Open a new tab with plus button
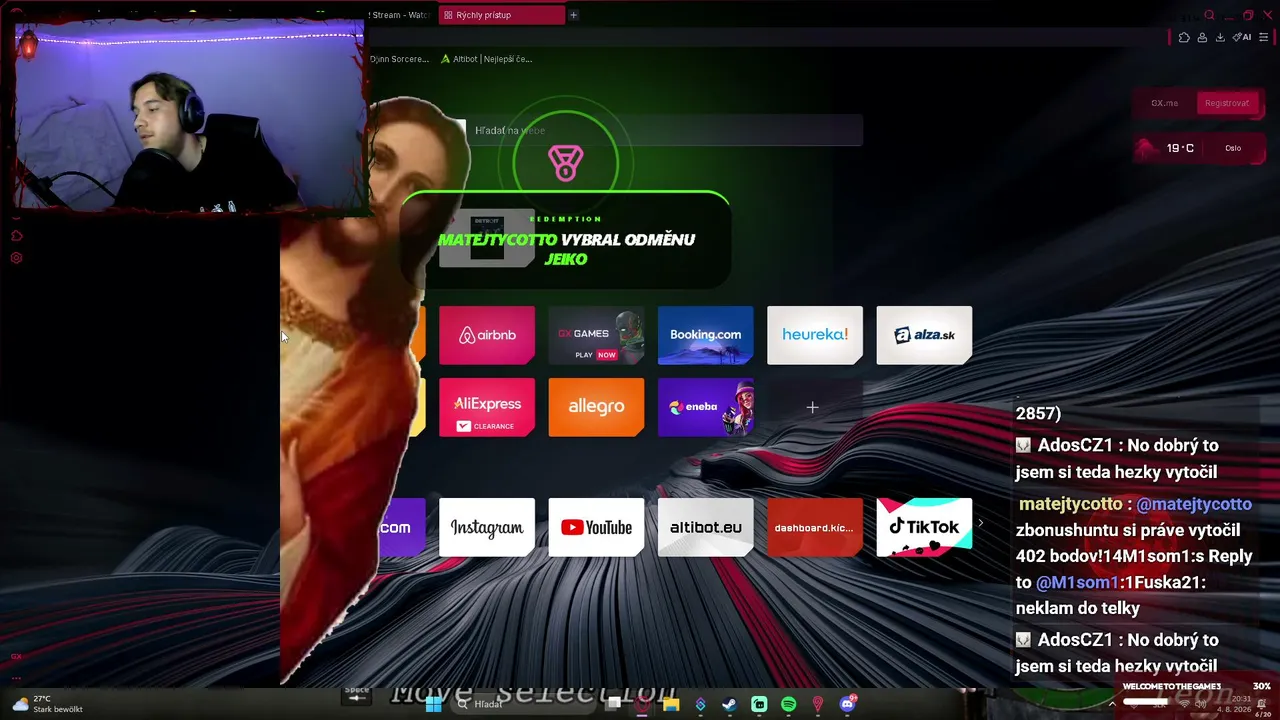 pyautogui.click(x=573, y=15)
